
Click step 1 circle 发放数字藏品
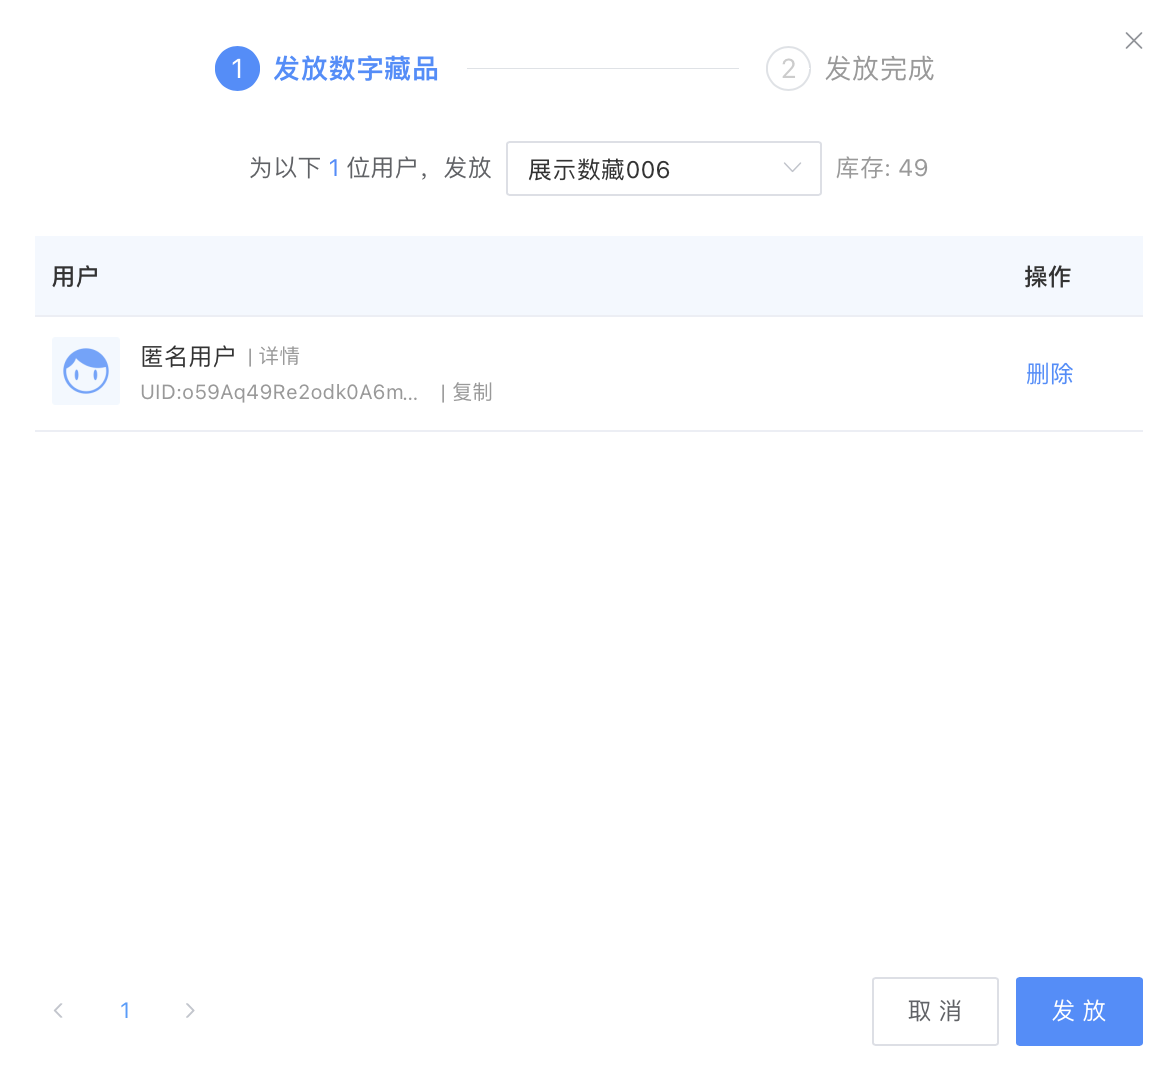click(x=237, y=69)
